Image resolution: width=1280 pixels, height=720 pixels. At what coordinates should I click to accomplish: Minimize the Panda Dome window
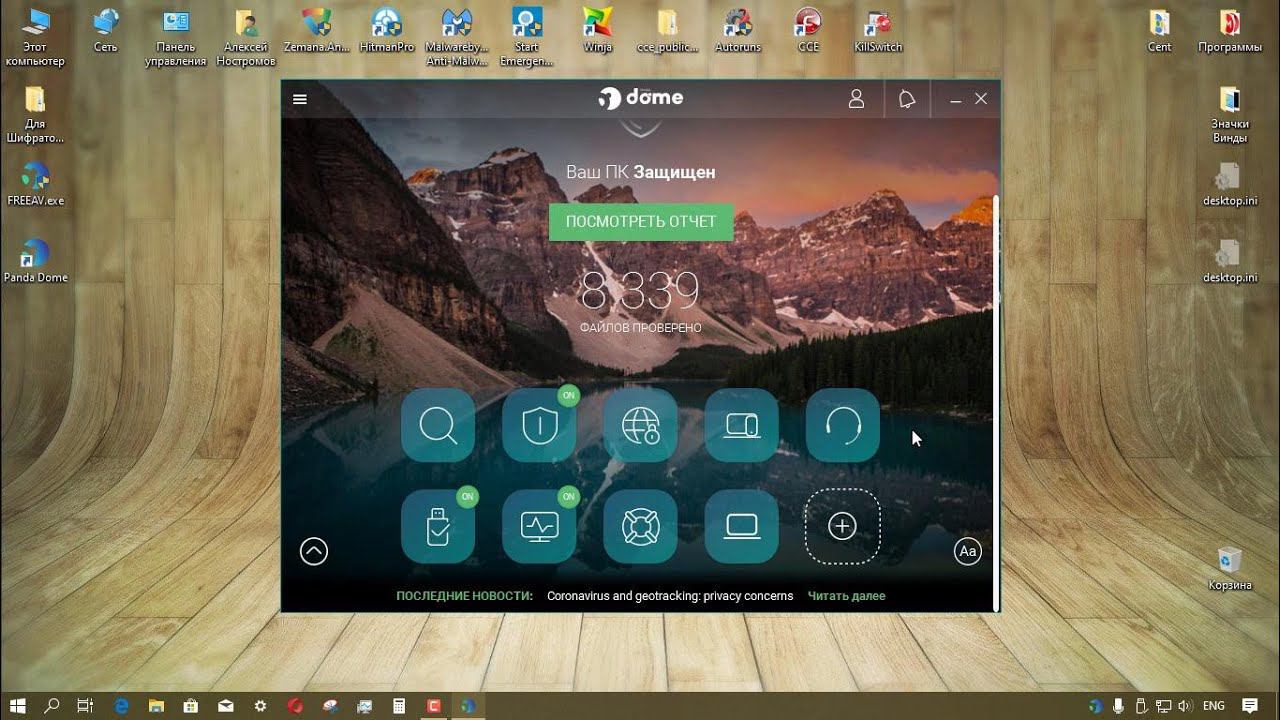point(956,99)
